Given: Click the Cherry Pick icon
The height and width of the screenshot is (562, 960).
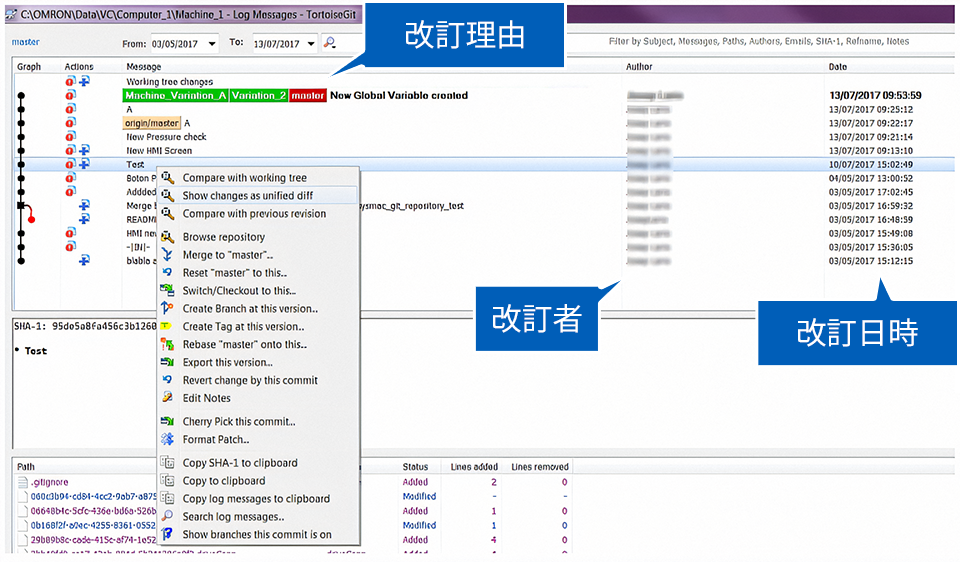Looking at the screenshot, I should point(167,421).
